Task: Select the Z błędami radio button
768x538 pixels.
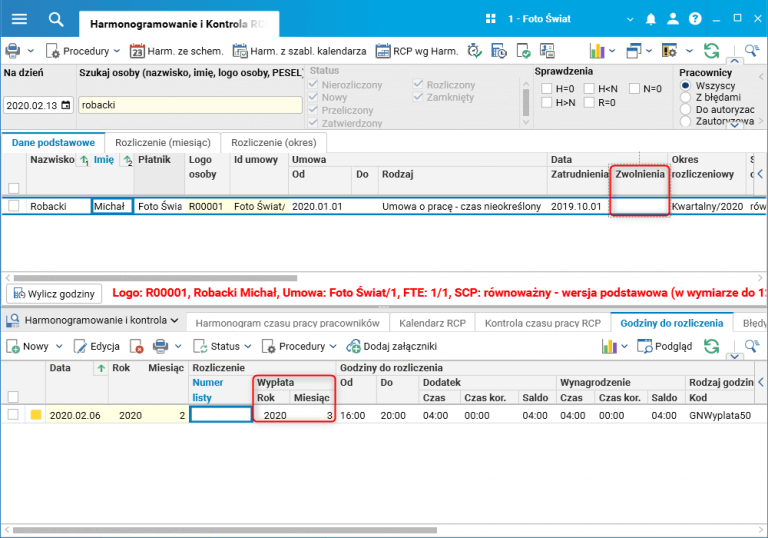Action: click(x=686, y=98)
